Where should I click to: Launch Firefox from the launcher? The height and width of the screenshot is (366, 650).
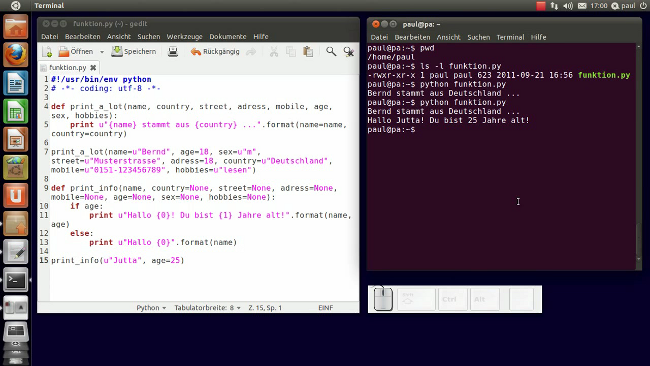(x=16, y=55)
